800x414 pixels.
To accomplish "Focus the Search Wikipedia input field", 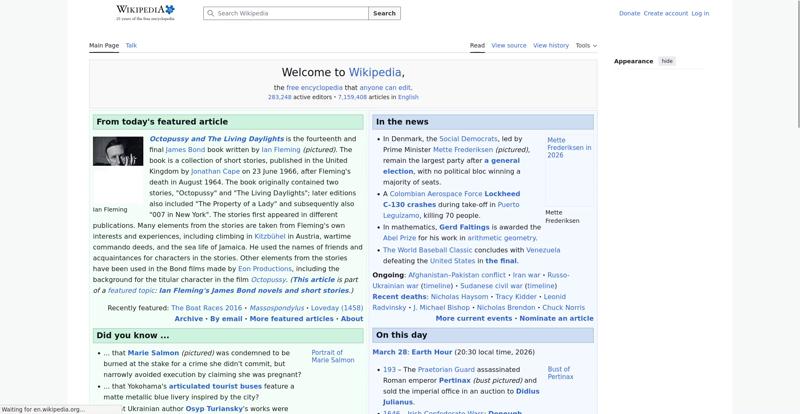I will tap(290, 14).
